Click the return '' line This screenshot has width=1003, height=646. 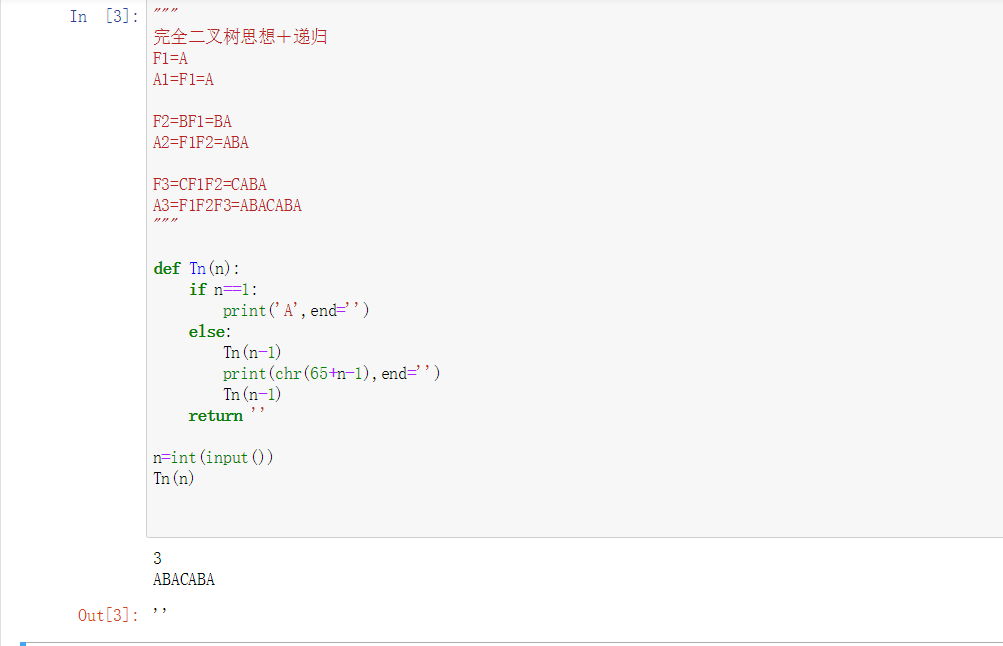(x=227, y=416)
